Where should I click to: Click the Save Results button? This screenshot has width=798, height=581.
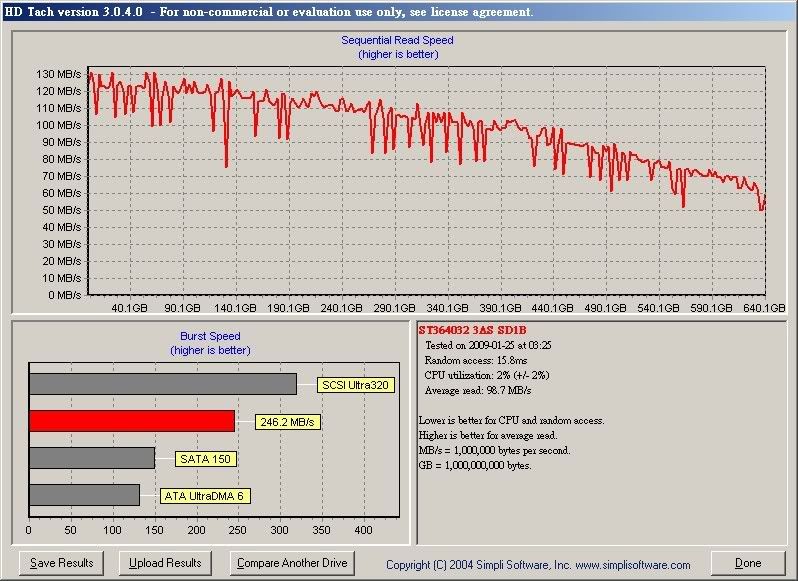62,563
